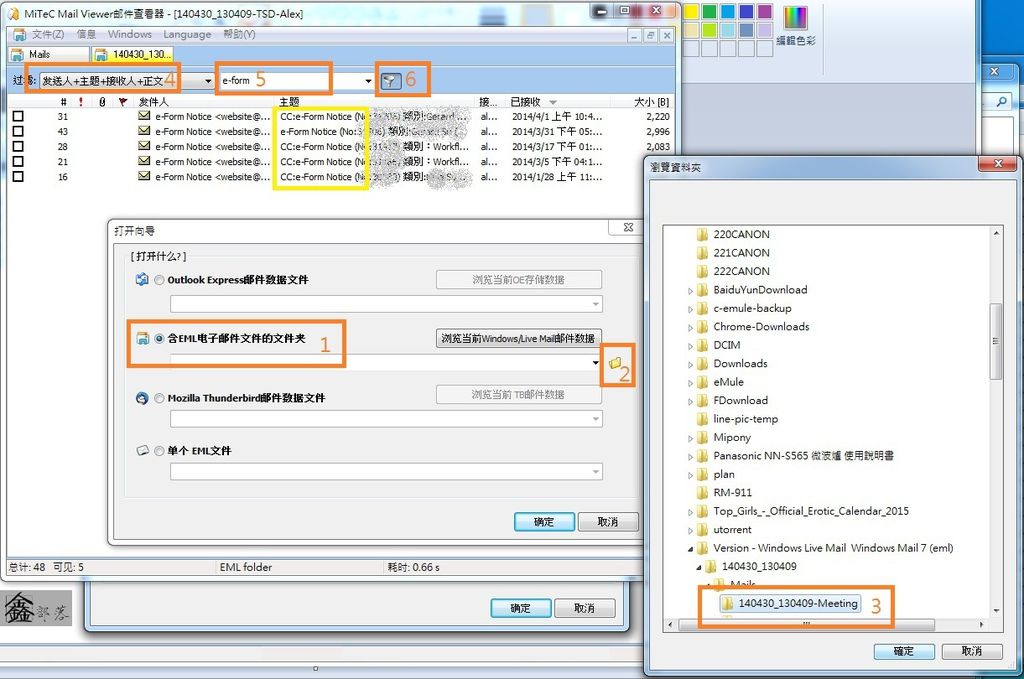Screen dimensions: 1024x679
Task: Click the EML folder icon in the wizard
Action: click(142, 338)
